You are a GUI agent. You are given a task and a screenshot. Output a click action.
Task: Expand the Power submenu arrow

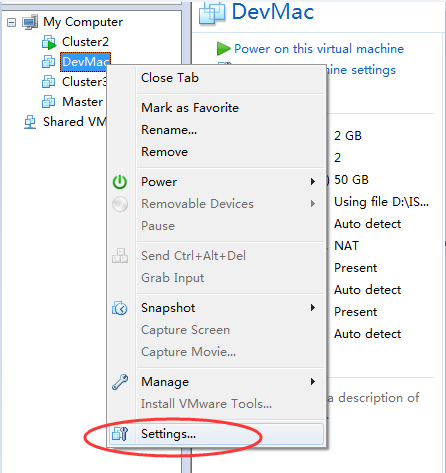(313, 182)
